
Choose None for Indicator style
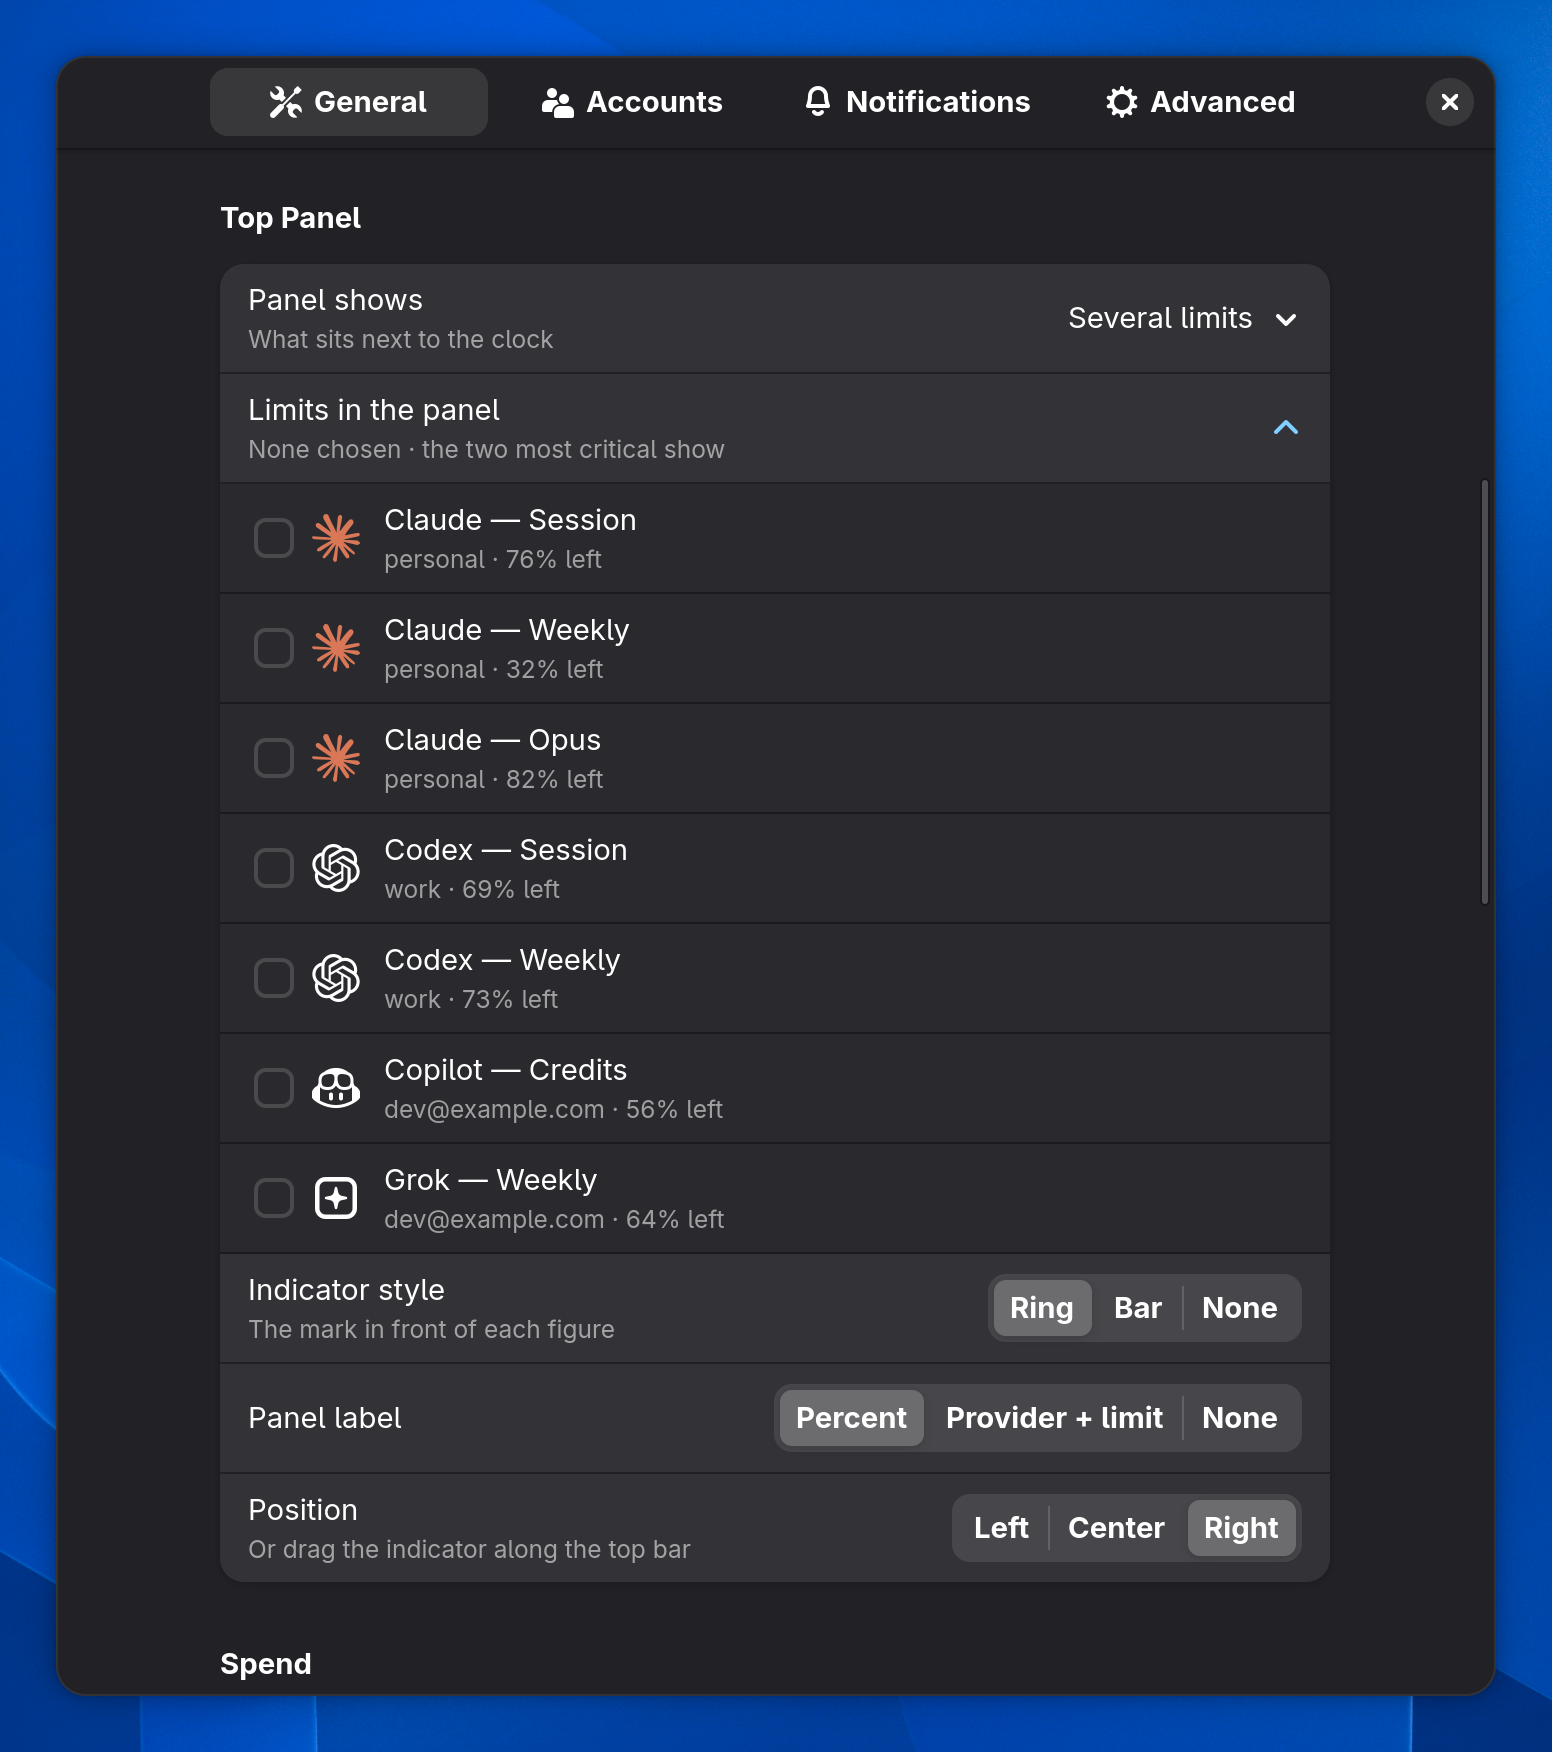[x=1240, y=1308]
